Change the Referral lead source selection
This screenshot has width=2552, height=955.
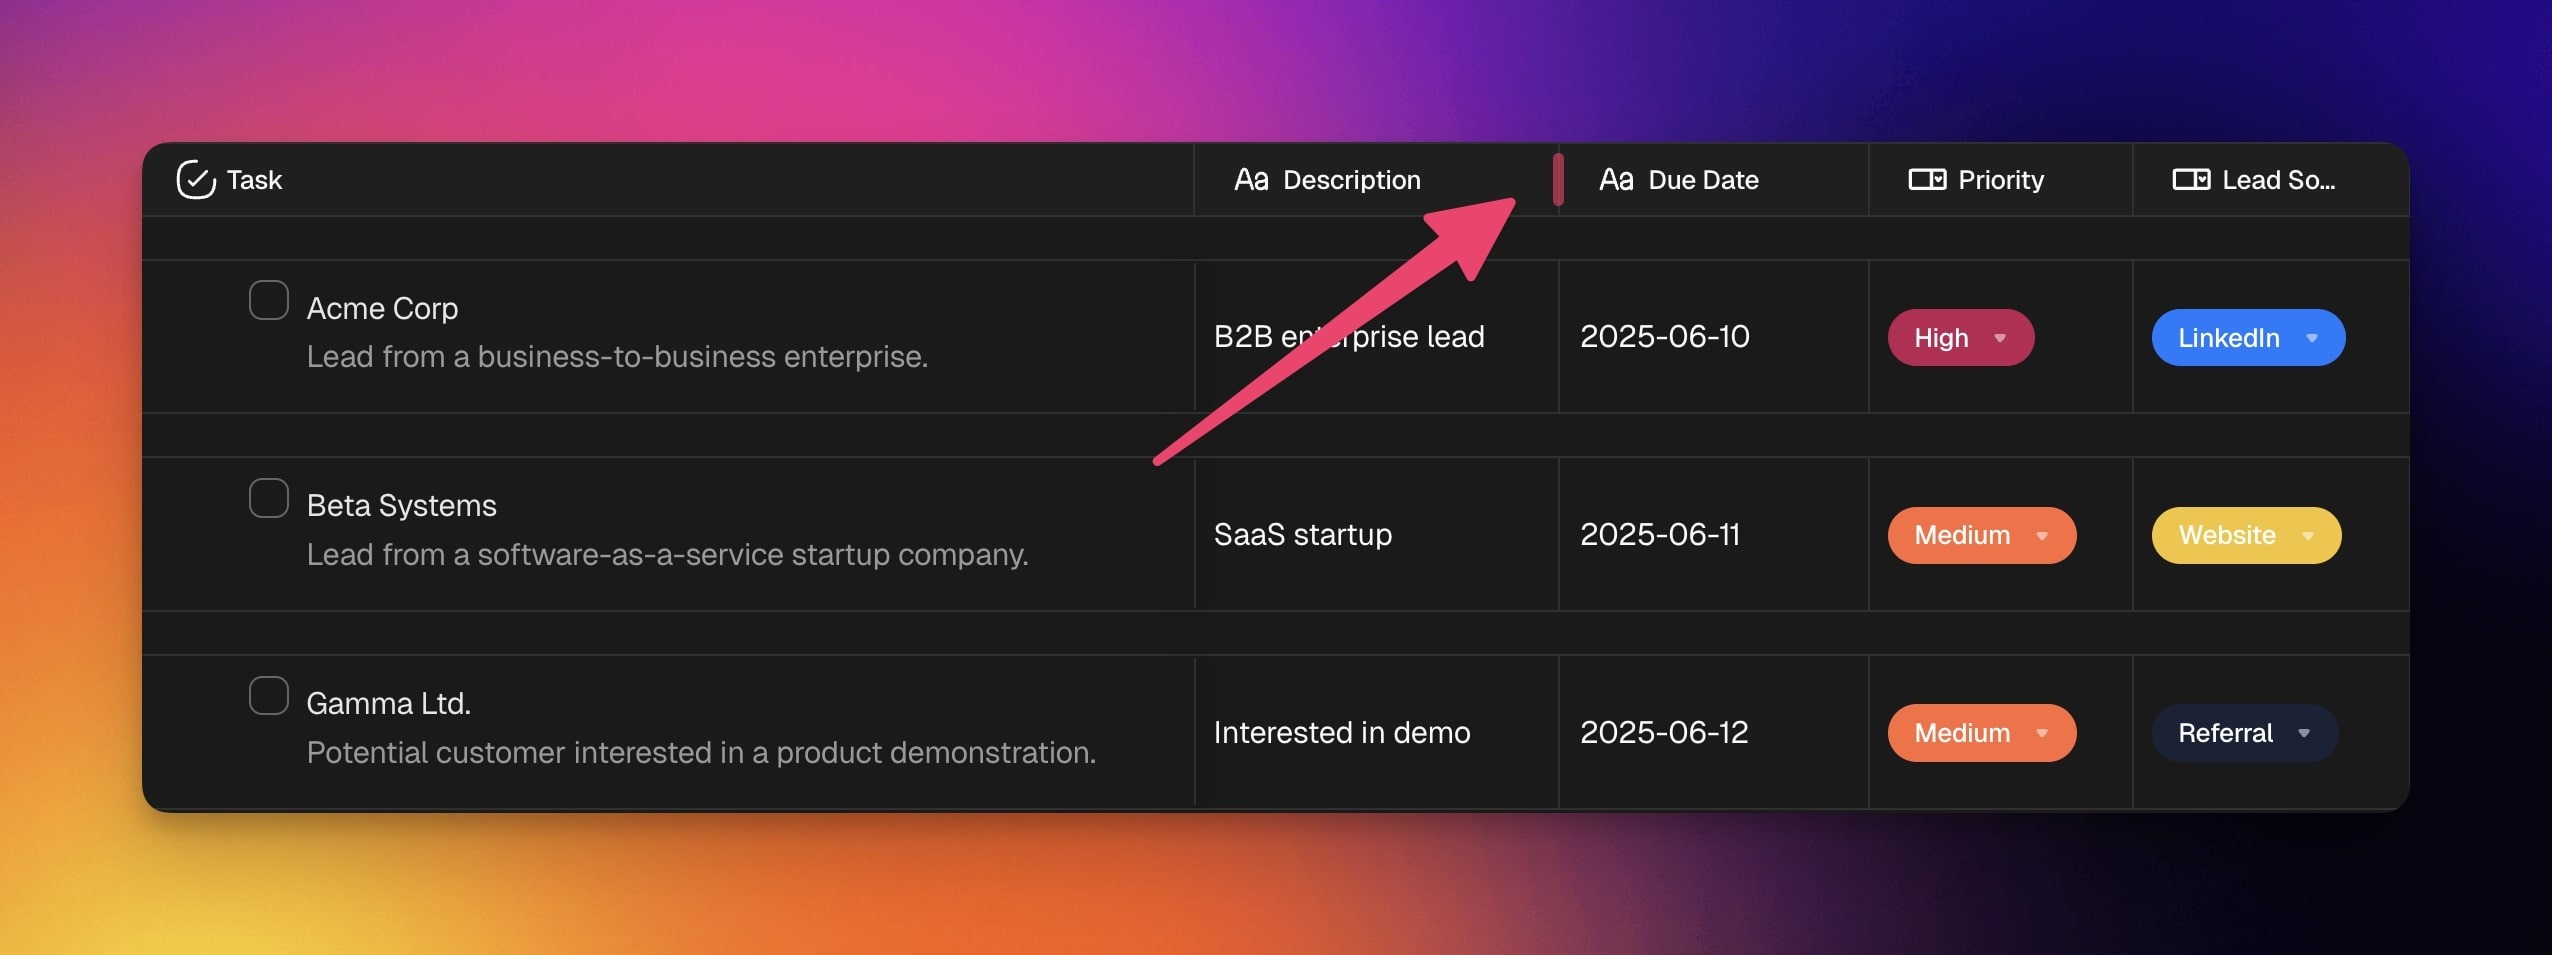2244,733
